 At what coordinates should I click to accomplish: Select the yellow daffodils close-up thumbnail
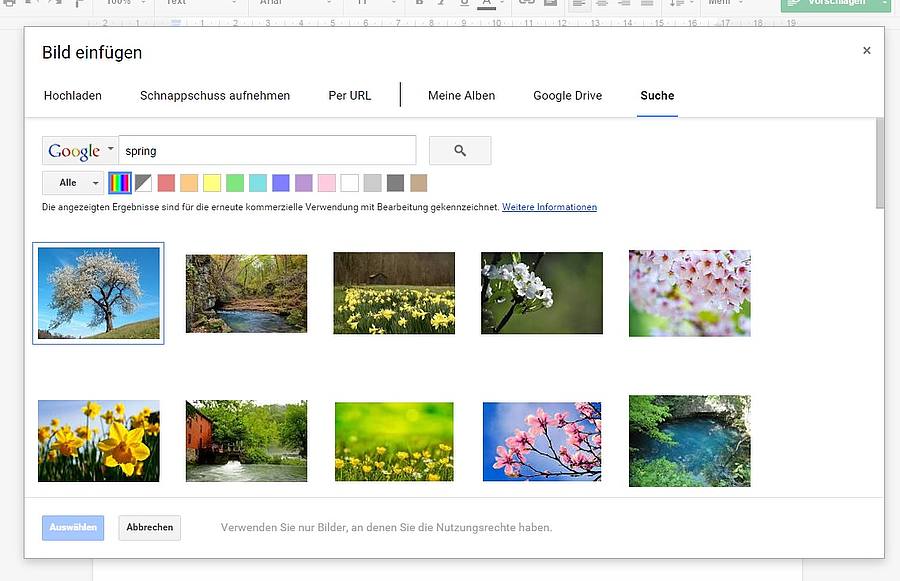(99, 441)
